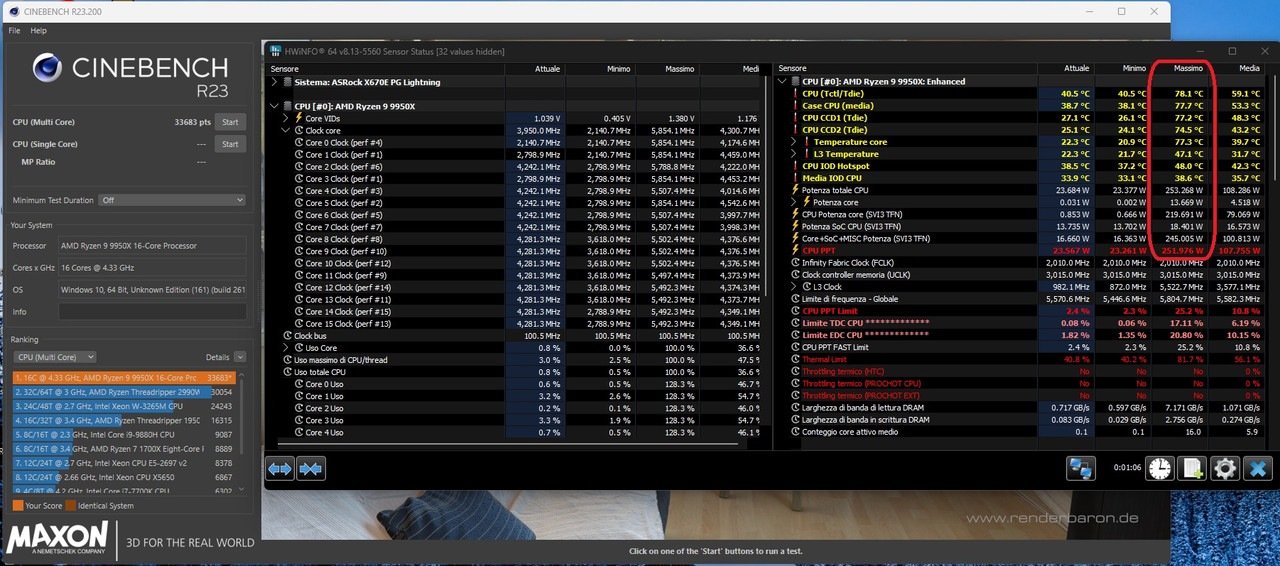Click the right pane Media column header
Viewport: 1280px width, 566px height.
tap(1235, 69)
